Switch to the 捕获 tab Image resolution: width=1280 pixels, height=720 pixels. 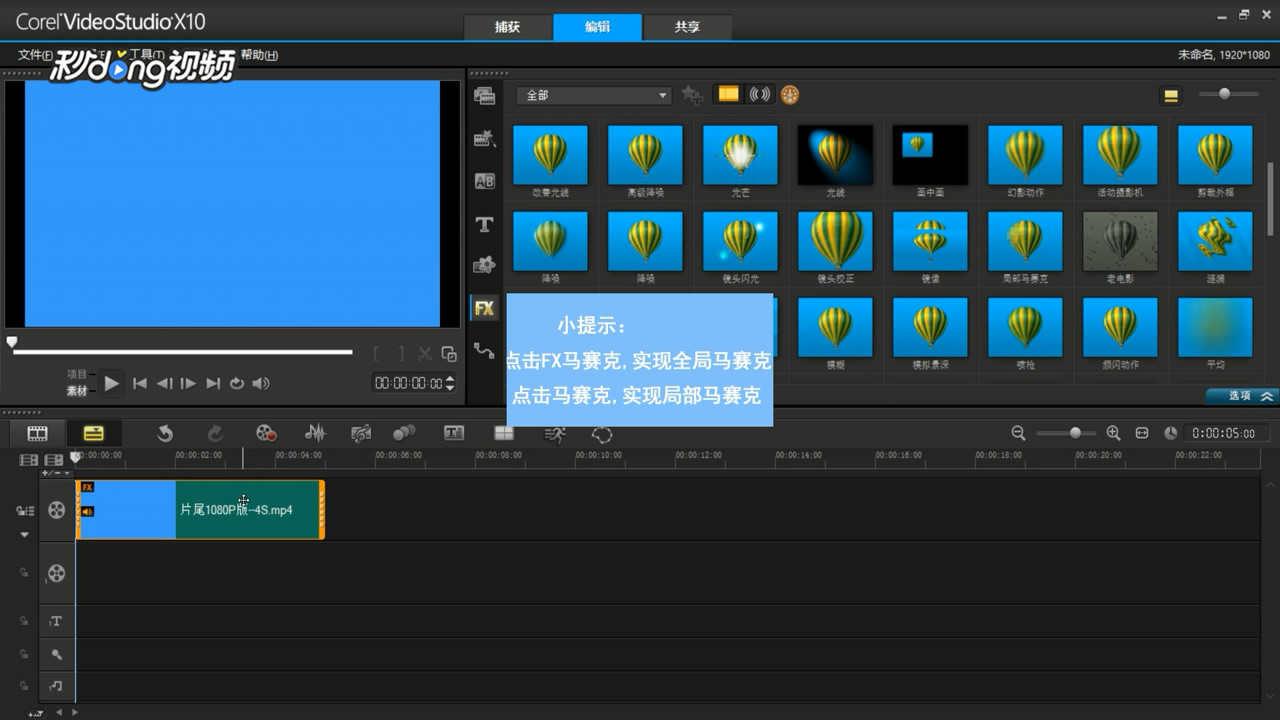coord(508,27)
